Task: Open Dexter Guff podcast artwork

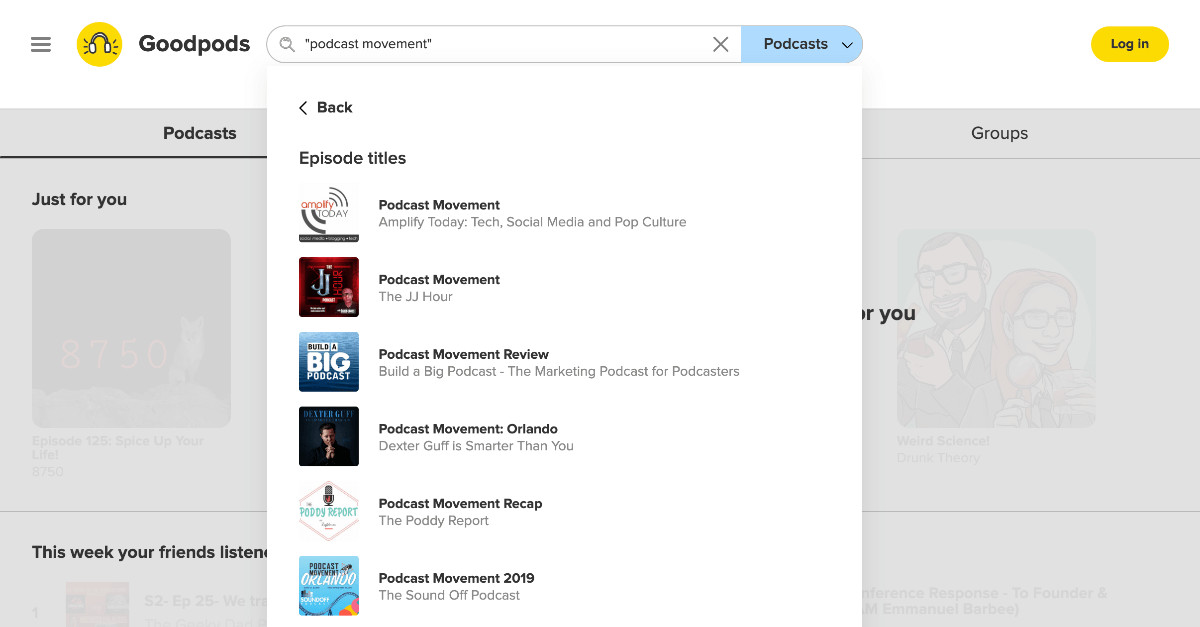Action: pos(328,436)
